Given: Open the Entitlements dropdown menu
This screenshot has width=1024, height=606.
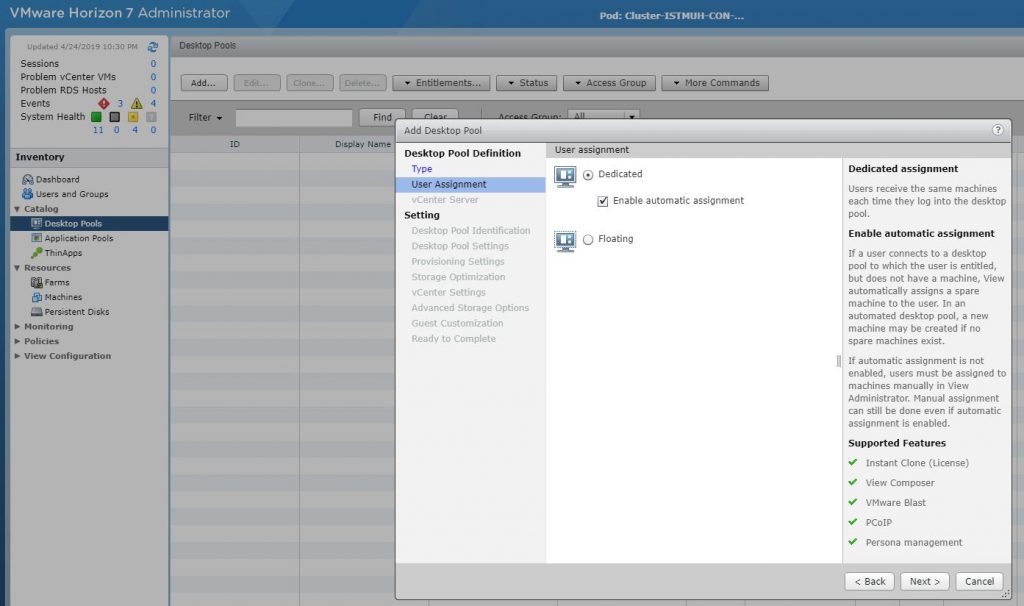Looking at the screenshot, I should coord(442,83).
